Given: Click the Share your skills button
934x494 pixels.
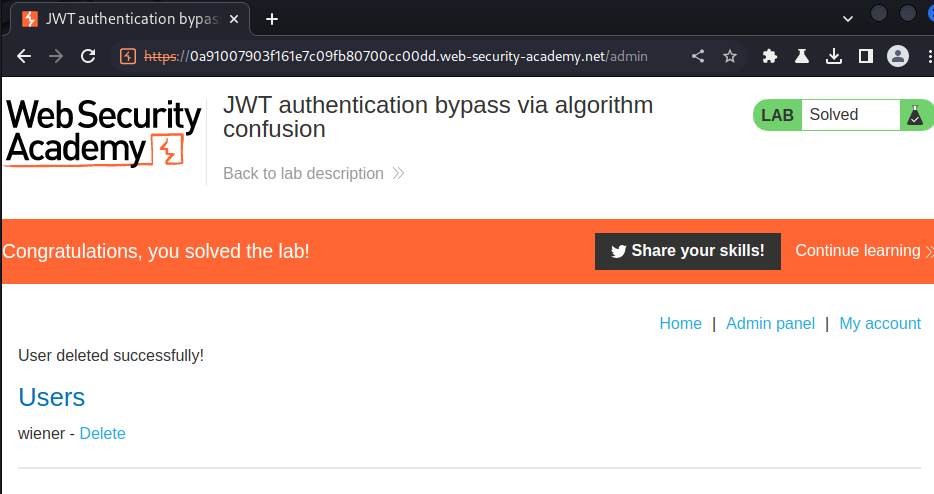Looking at the screenshot, I should 687,251.
